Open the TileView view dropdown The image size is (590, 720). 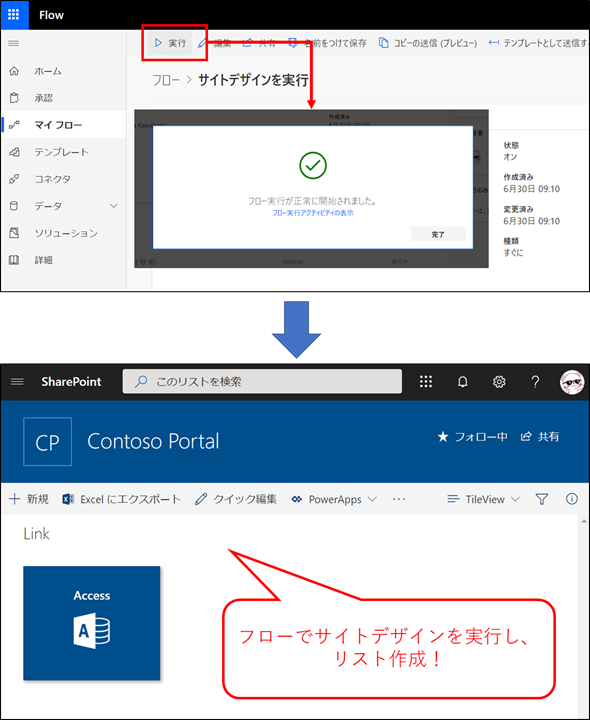(483, 499)
